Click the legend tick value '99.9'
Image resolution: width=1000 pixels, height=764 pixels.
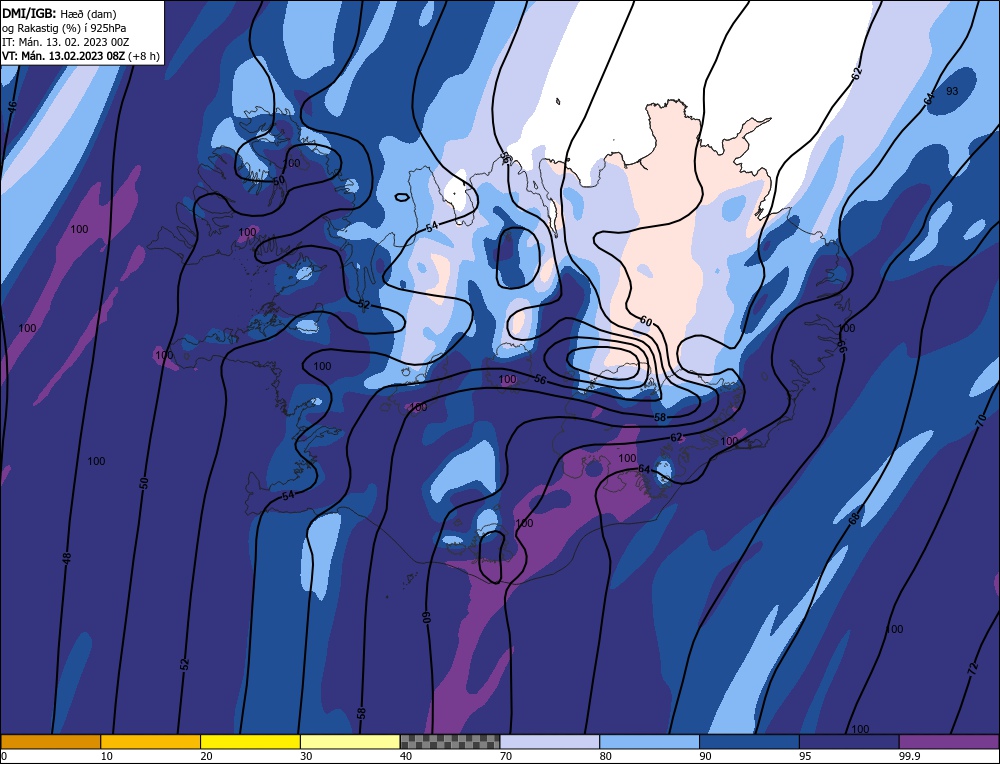[908, 756]
